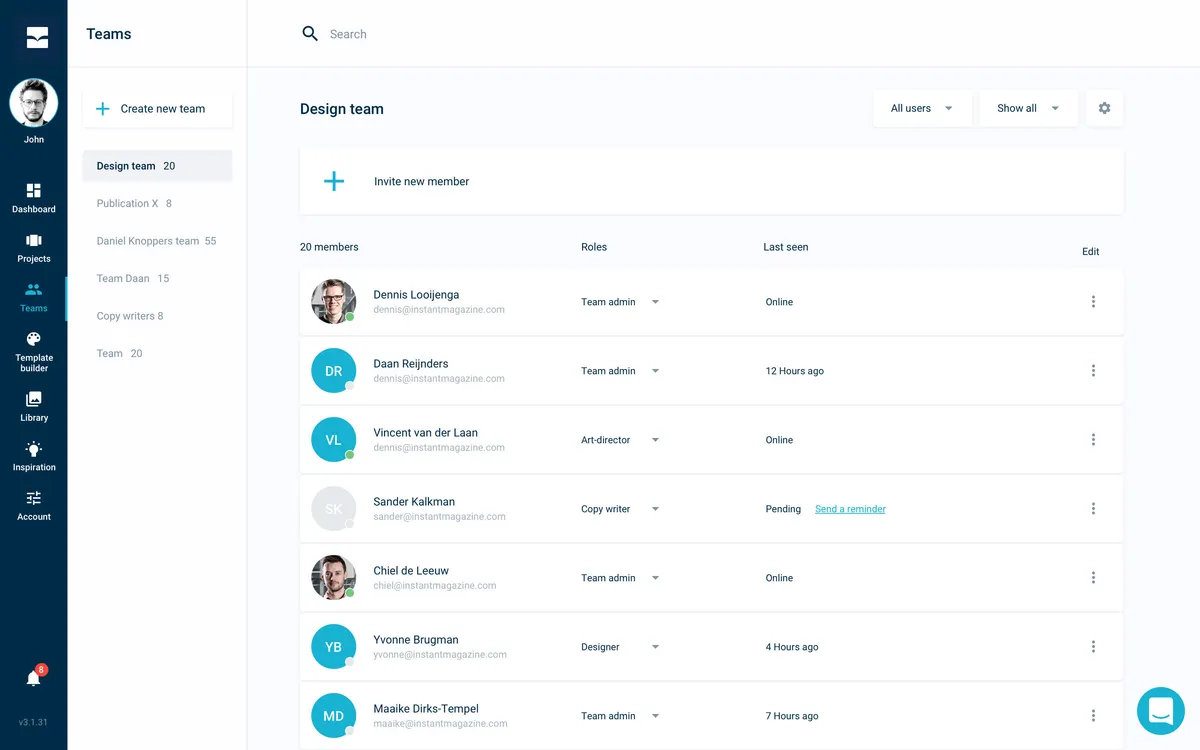The width and height of the screenshot is (1200, 750).
Task: Open the chat support bubble
Action: click(x=1161, y=711)
